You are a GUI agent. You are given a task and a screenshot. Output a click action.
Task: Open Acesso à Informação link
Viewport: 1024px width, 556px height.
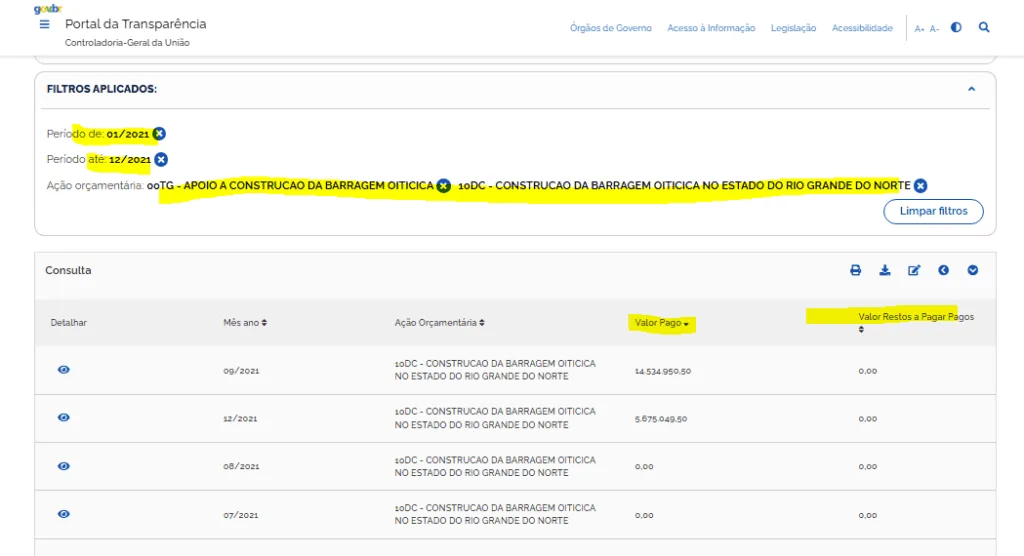click(711, 28)
